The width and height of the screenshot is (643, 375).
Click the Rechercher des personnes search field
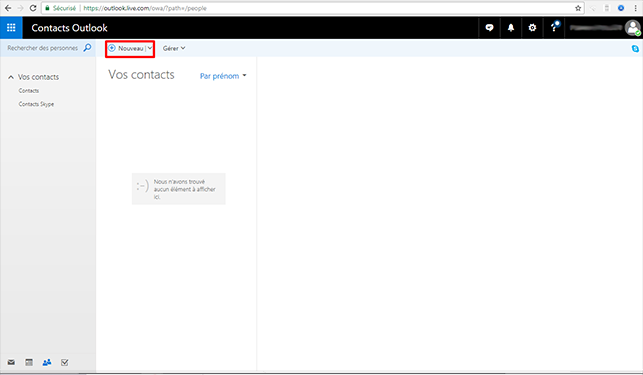point(43,48)
